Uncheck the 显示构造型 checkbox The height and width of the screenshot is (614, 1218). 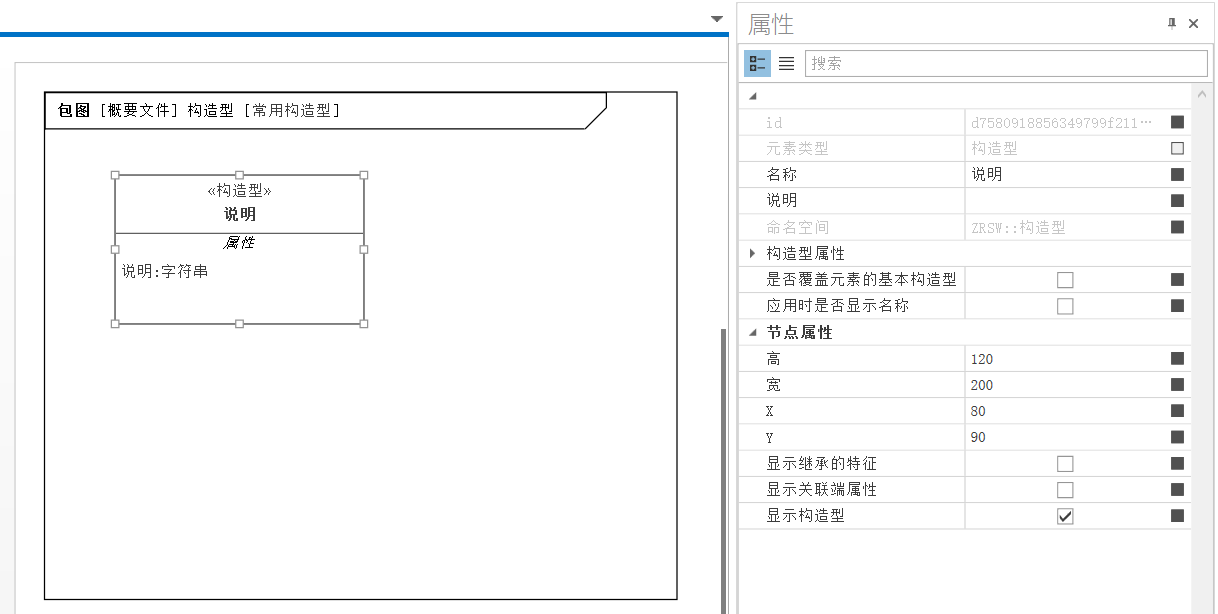(x=1065, y=516)
